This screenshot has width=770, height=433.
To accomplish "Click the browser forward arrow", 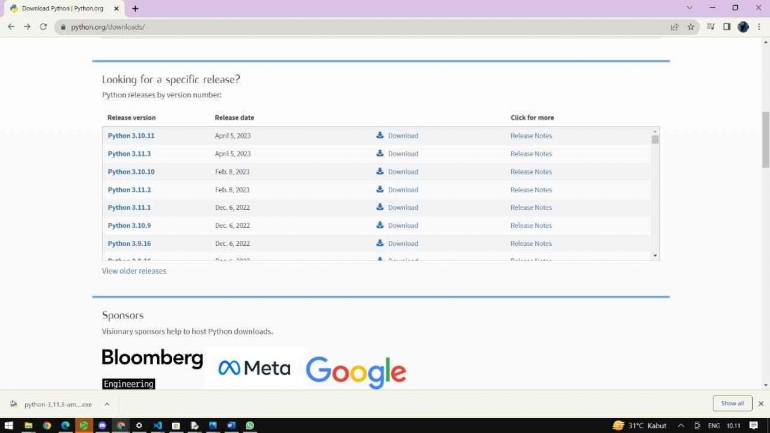I will tap(27, 27).
